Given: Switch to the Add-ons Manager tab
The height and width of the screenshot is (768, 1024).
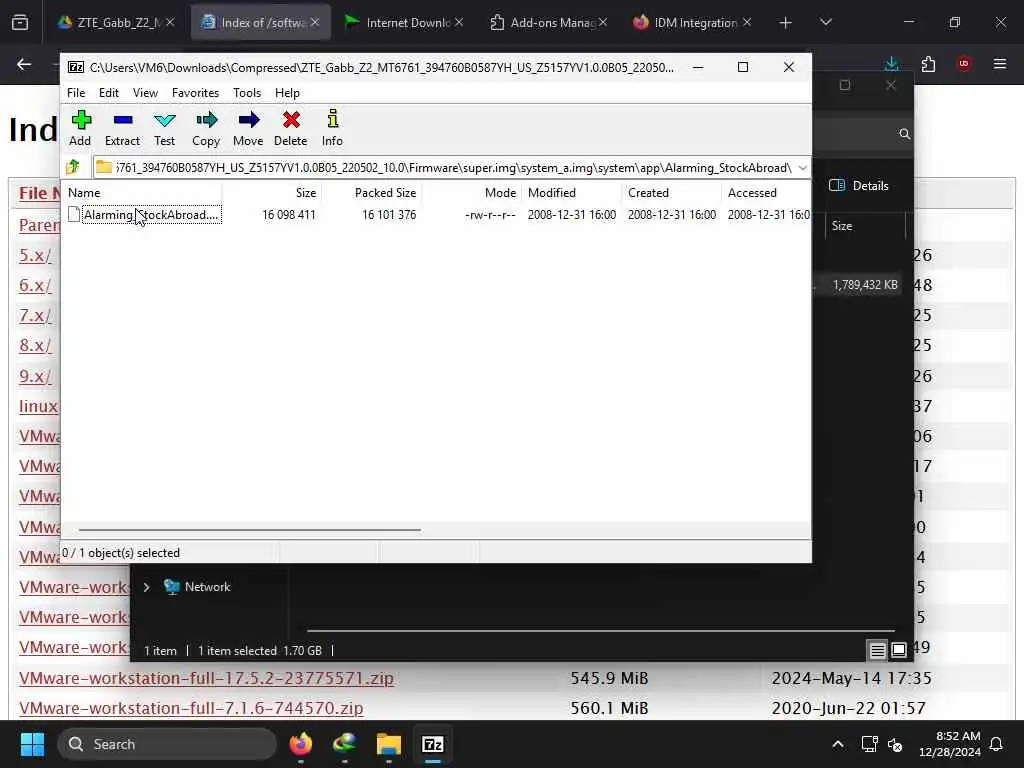Looking at the screenshot, I should click(x=549, y=22).
